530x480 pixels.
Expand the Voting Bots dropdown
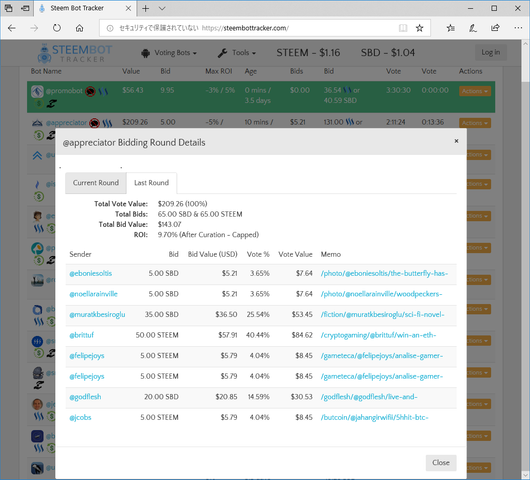coord(169,53)
